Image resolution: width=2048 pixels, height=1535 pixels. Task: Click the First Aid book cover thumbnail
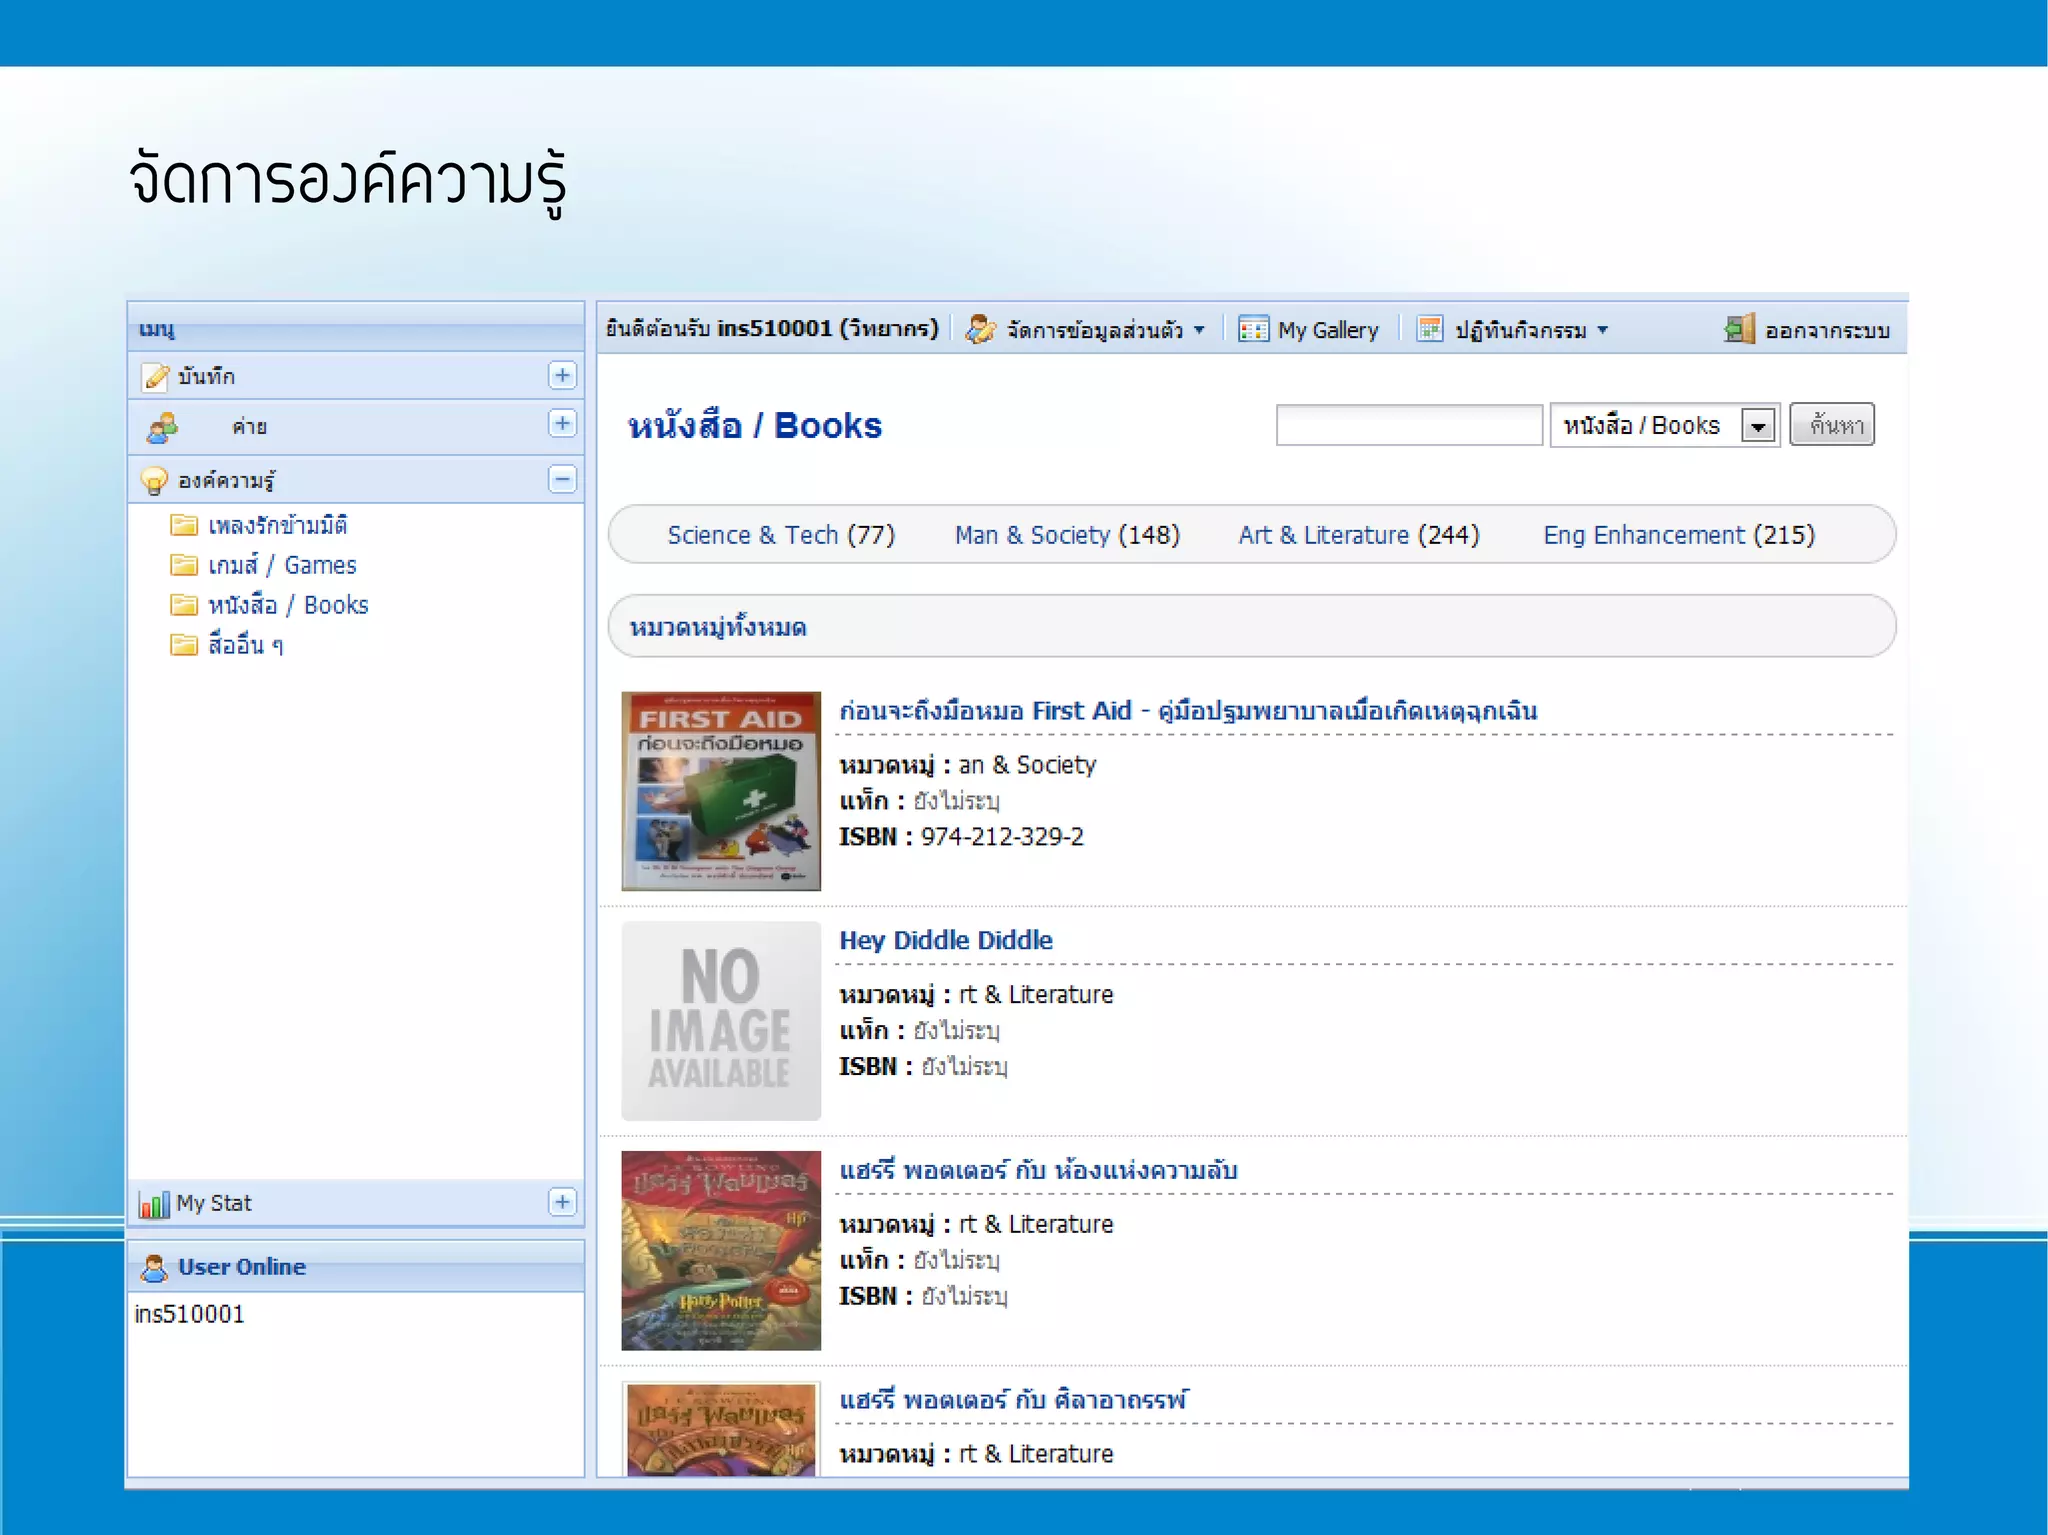[720, 791]
